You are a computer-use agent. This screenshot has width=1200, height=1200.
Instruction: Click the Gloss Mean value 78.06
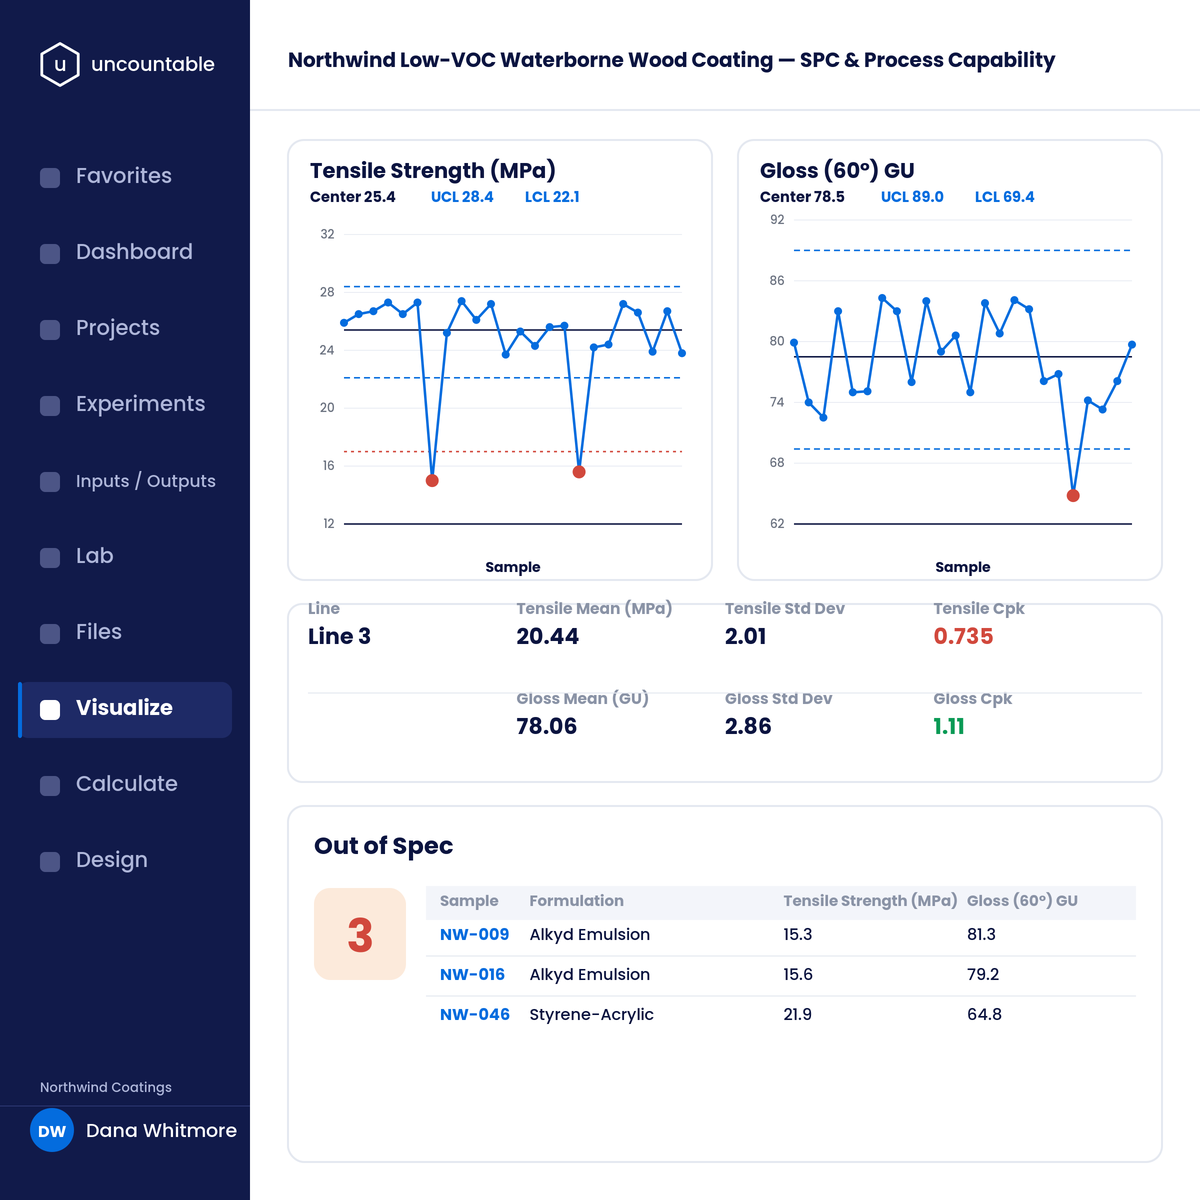coord(546,727)
